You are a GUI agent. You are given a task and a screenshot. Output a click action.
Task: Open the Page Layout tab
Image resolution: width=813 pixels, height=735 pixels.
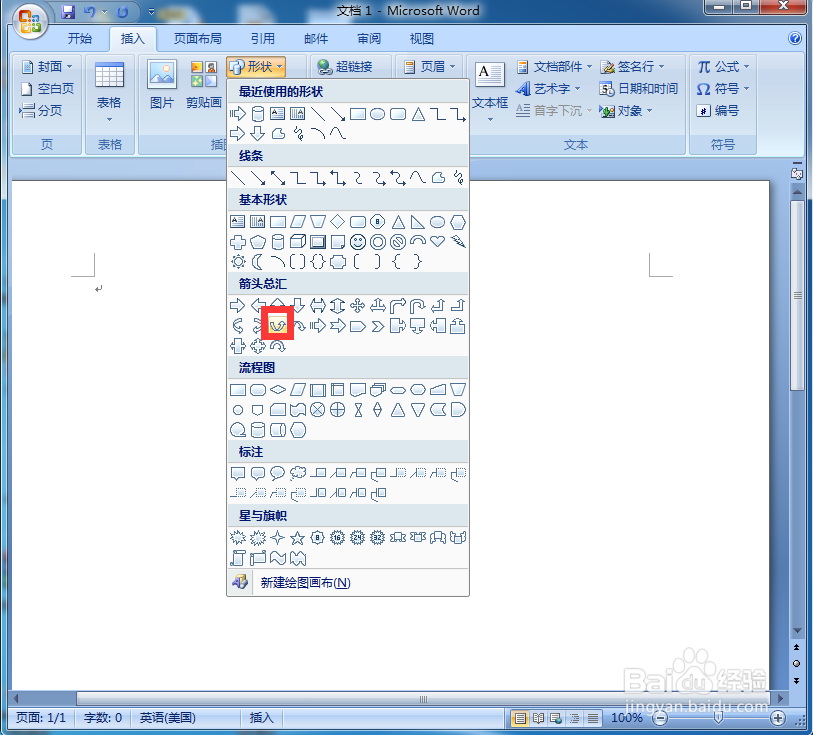point(198,38)
